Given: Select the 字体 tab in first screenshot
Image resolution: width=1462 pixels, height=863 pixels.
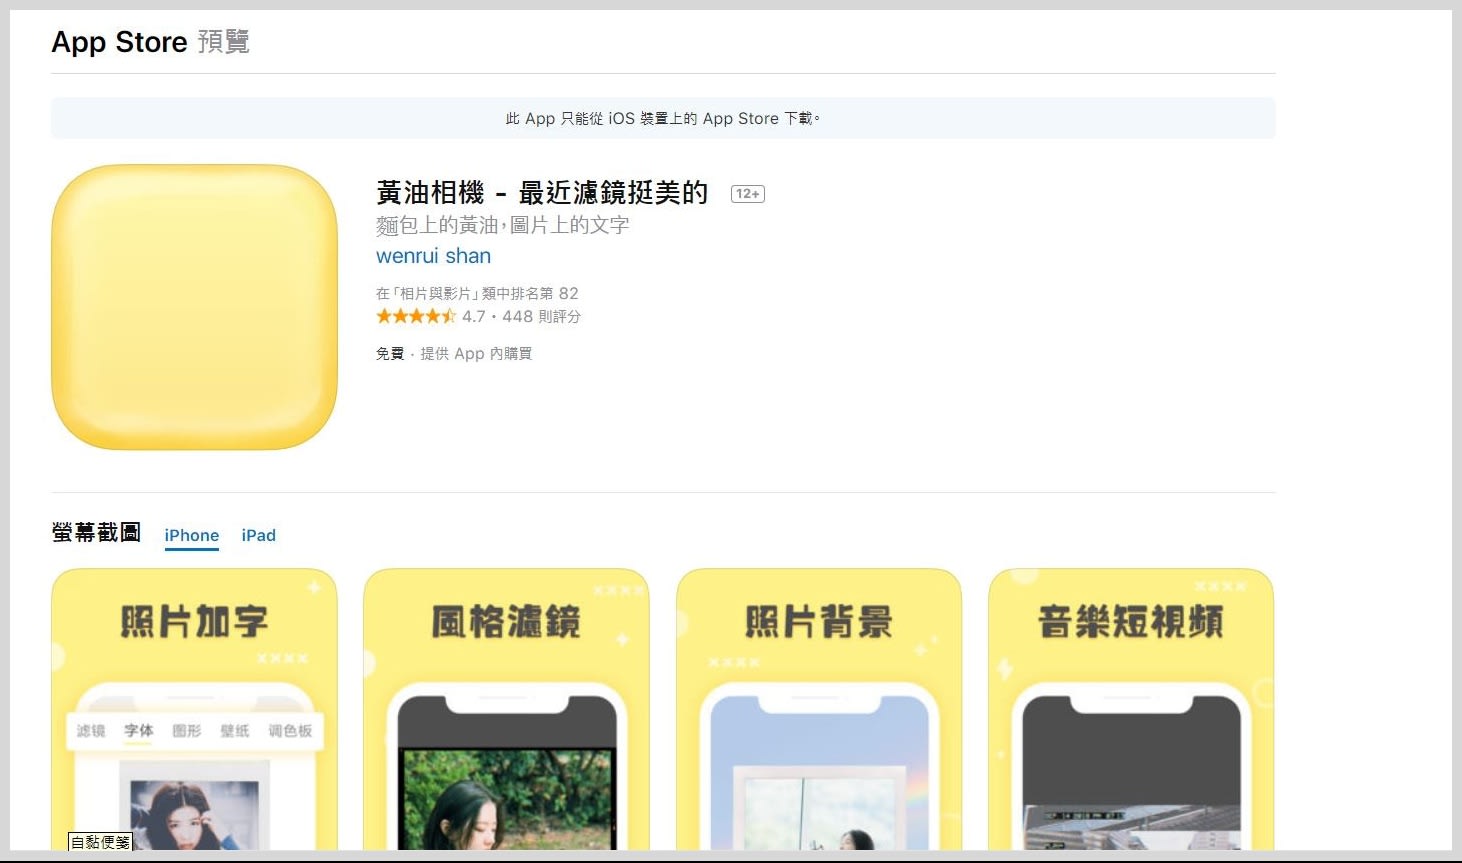Looking at the screenshot, I should coord(139,731).
